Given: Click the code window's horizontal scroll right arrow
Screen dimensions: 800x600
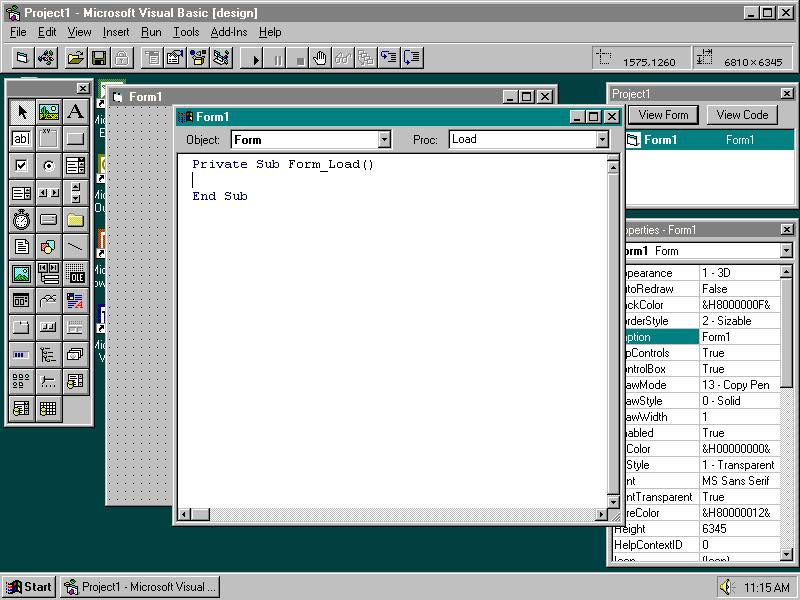Looking at the screenshot, I should point(601,514).
